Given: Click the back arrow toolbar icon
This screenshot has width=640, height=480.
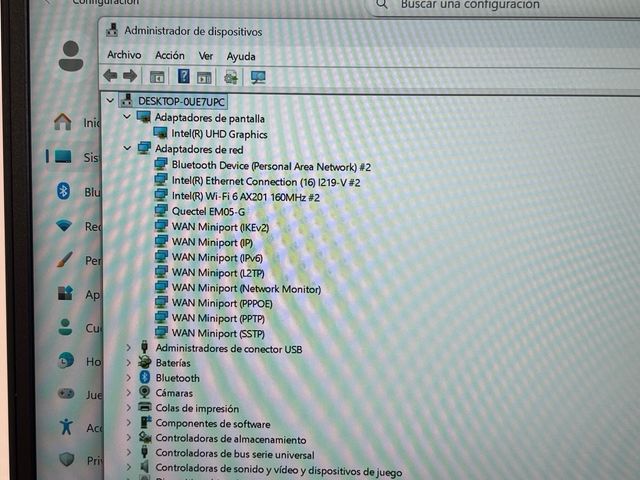Looking at the screenshot, I should [110, 76].
